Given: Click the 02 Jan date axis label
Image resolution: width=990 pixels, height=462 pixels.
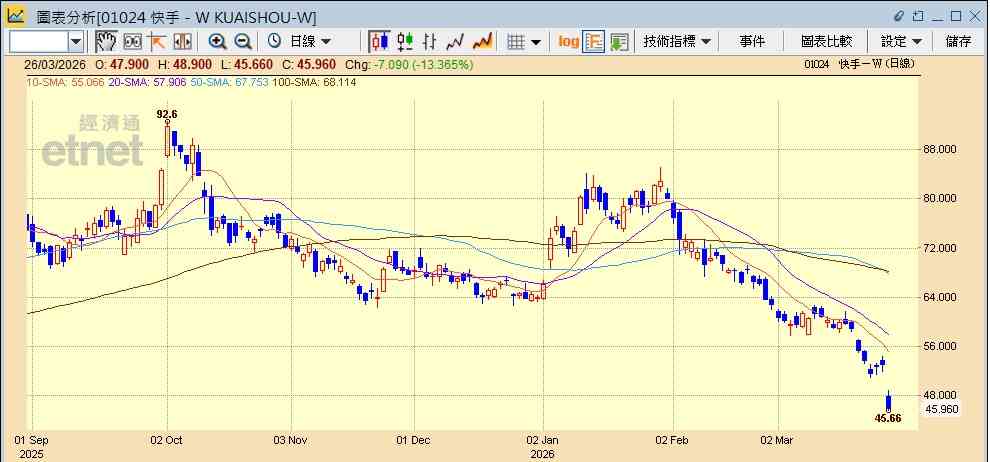Looking at the screenshot, I should point(543,440).
